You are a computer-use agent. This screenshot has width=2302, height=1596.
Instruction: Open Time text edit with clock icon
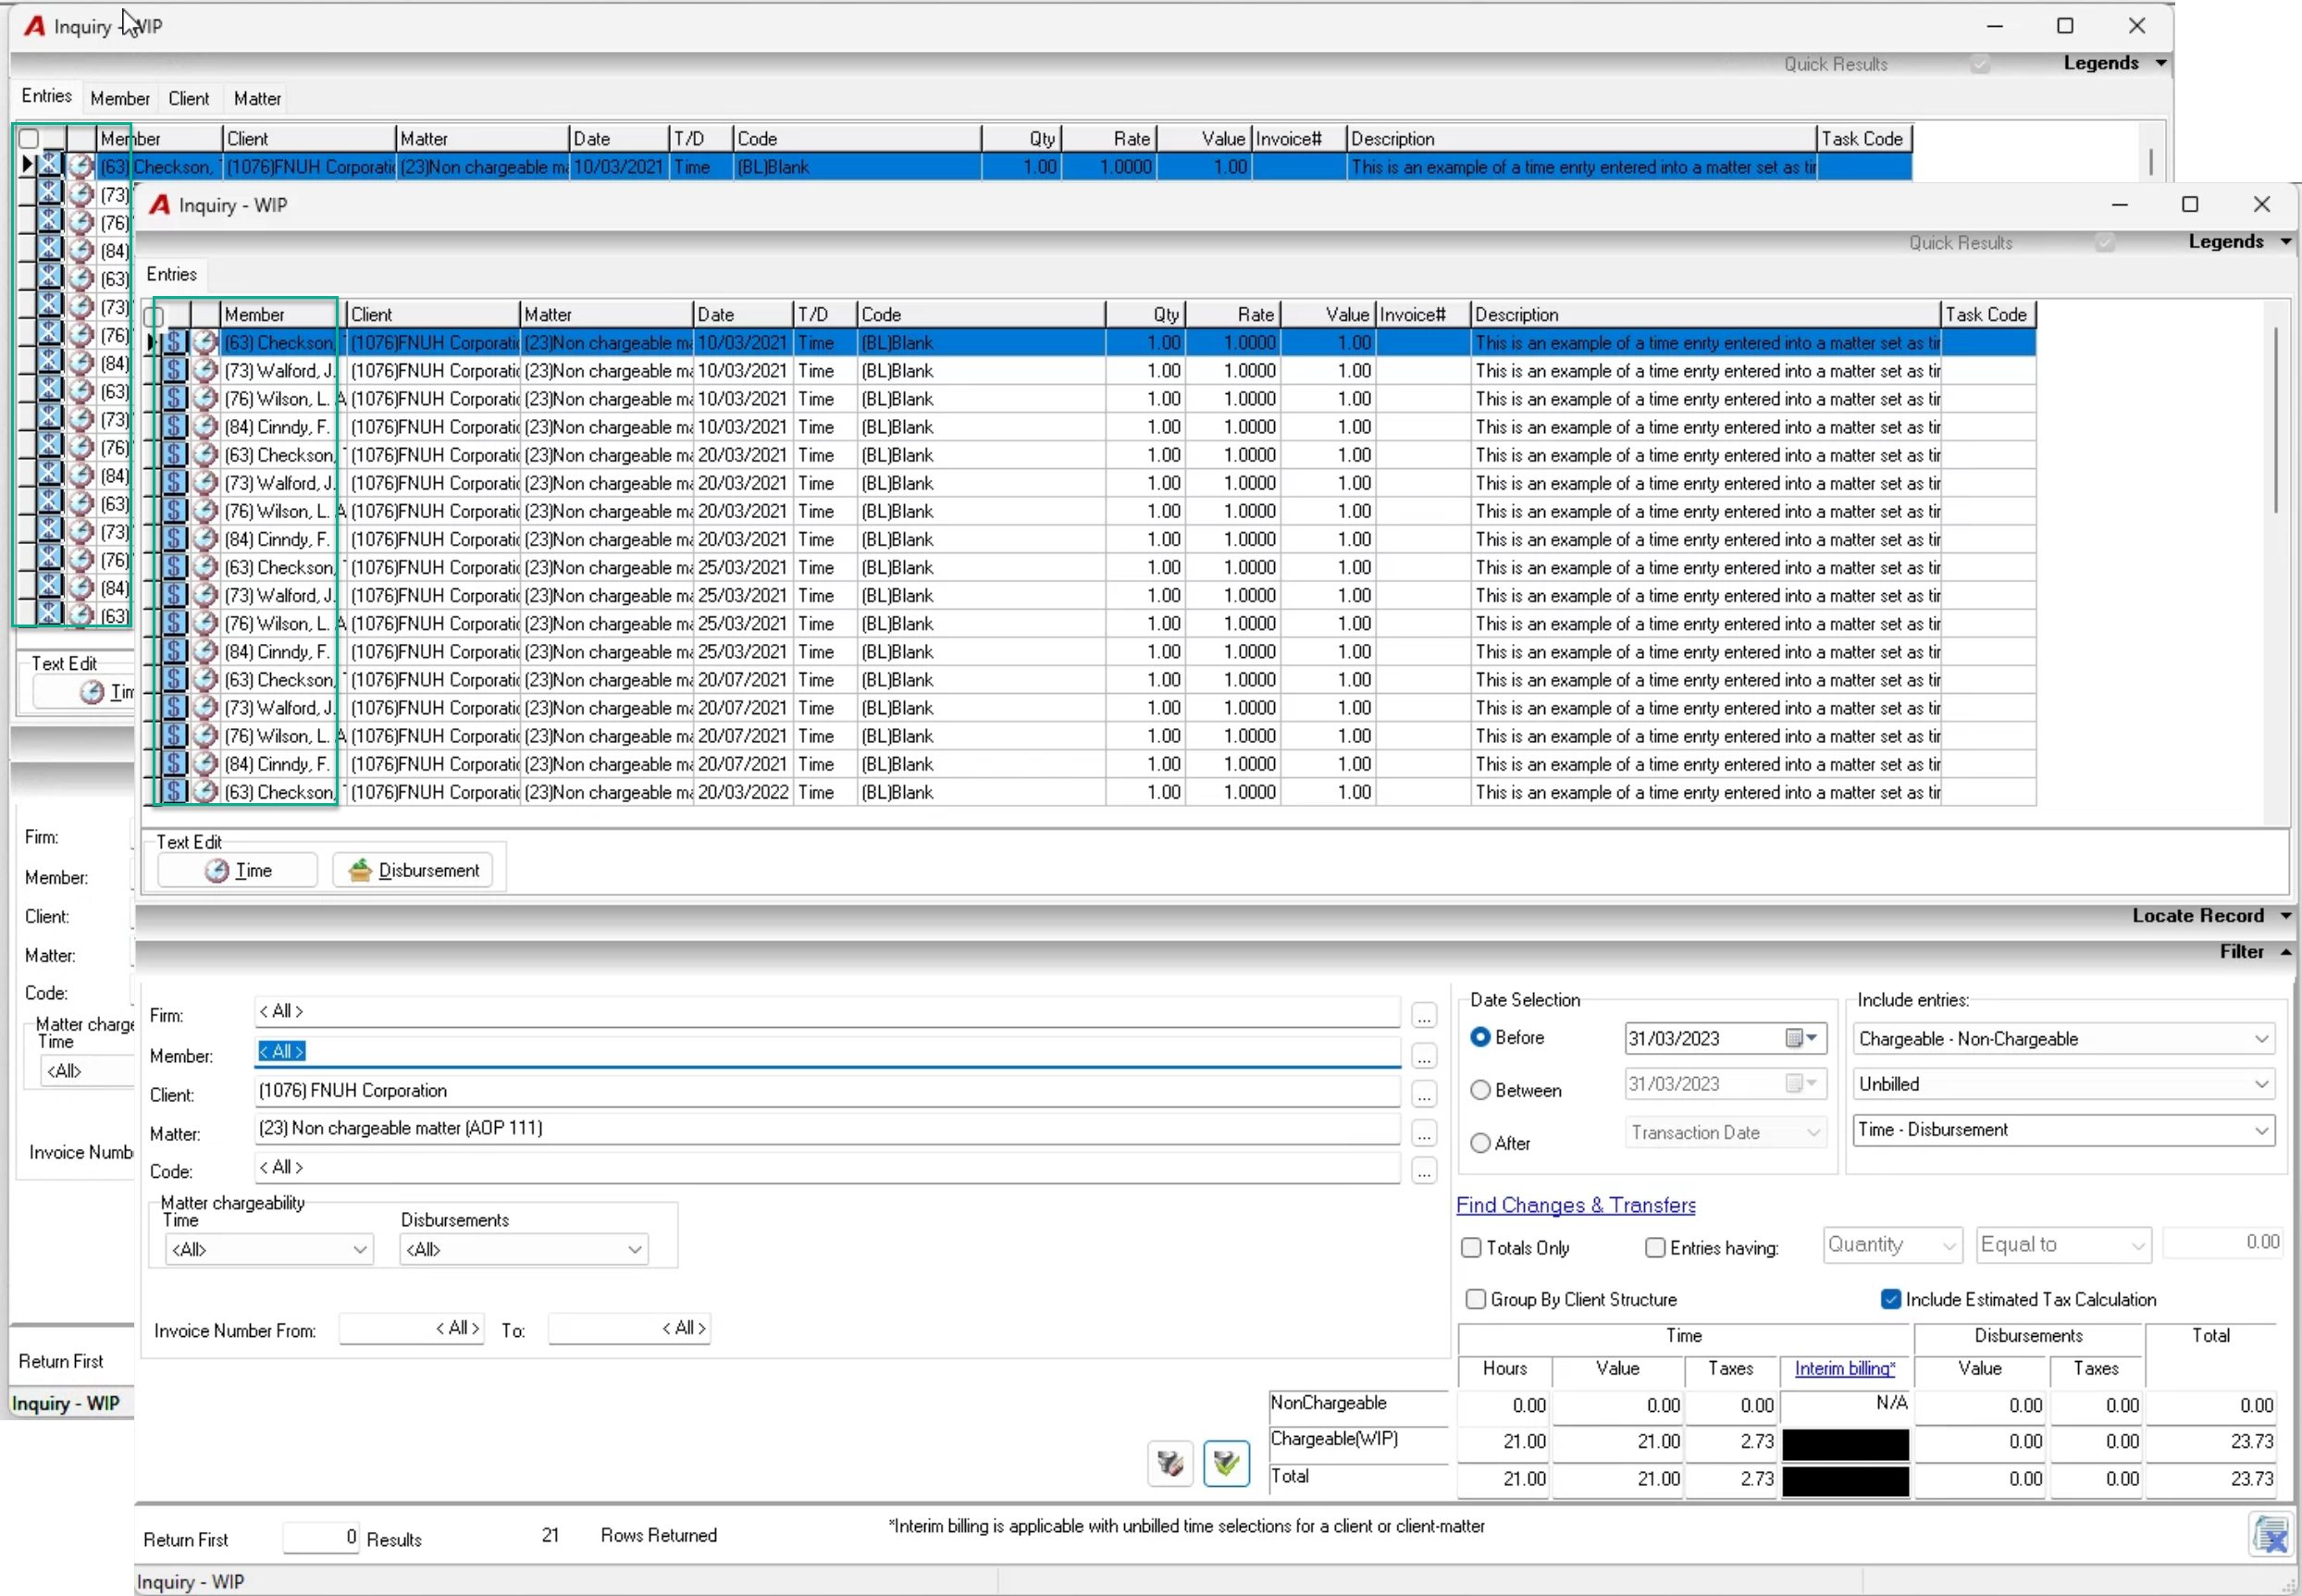238,870
